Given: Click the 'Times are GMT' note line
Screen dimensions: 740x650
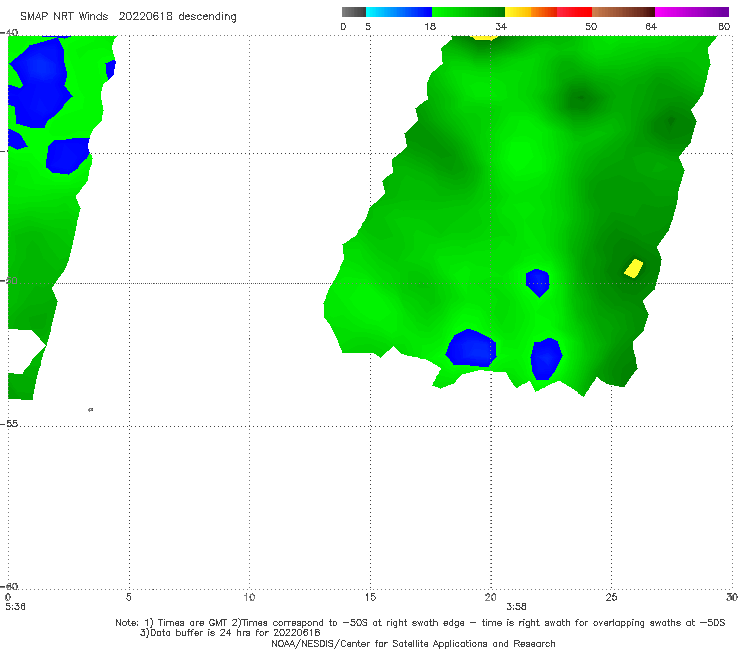Looking at the screenshot, I should click(420, 623).
